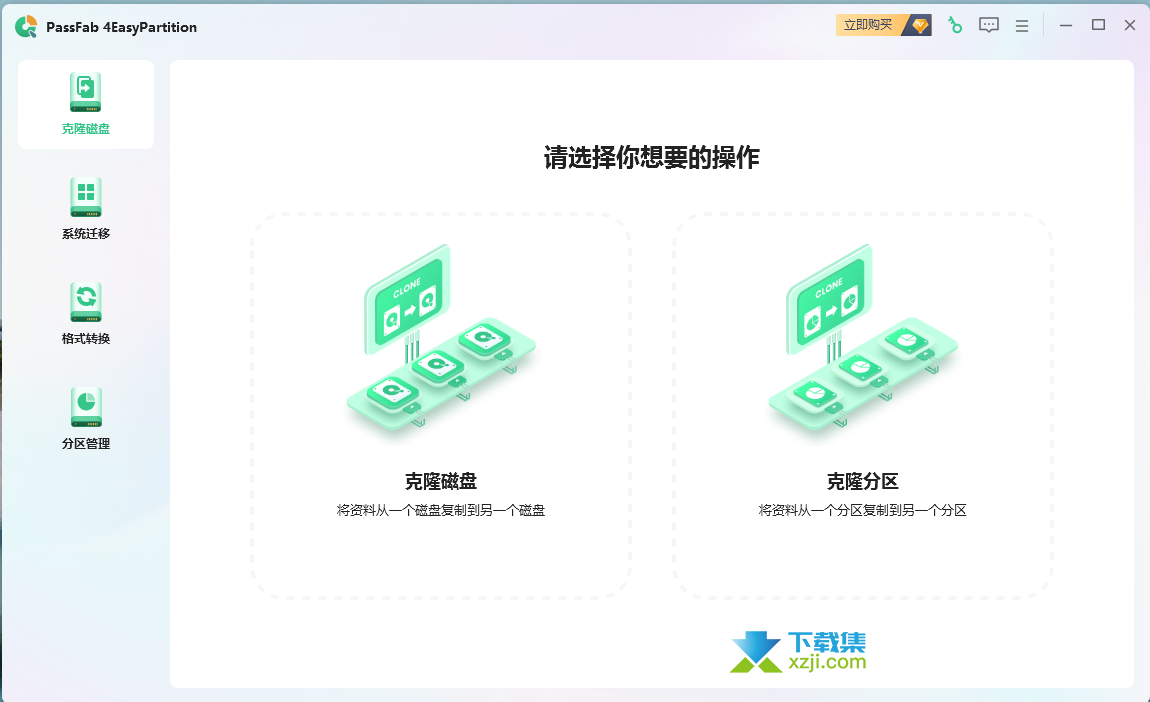Screen dimensions: 1150x702
Task: Maximize the PassFab window
Action: (1098, 25)
